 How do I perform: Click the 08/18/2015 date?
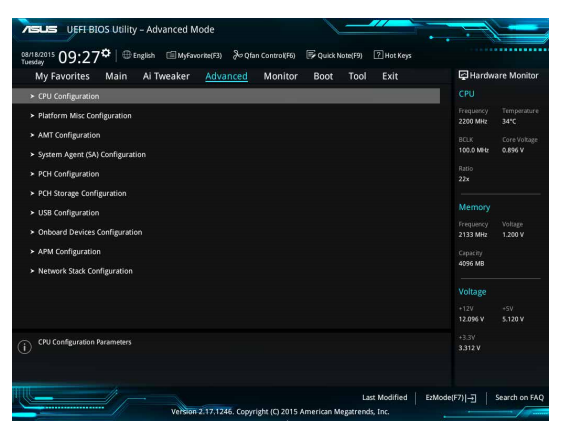click(38, 55)
